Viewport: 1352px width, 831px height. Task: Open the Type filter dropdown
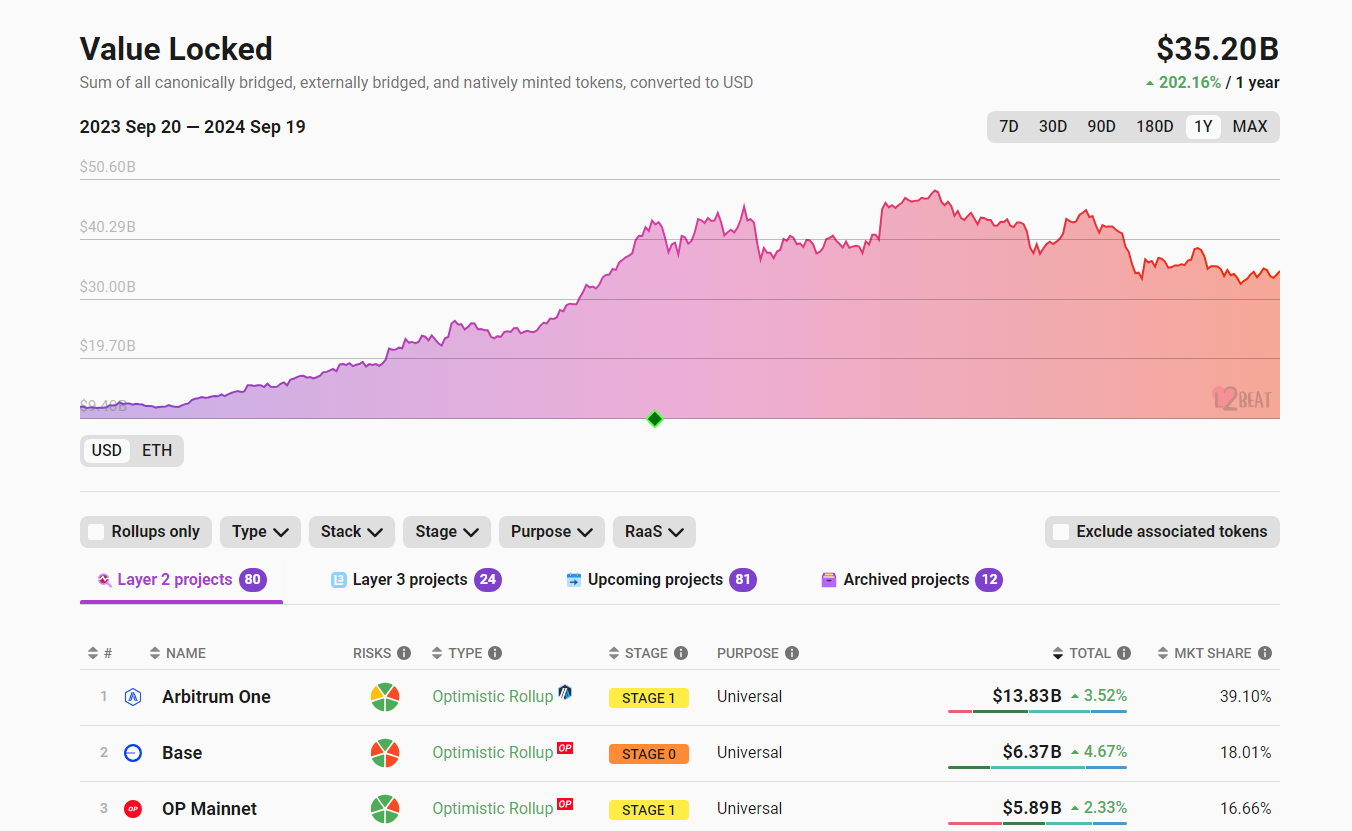[x=260, y=532]
